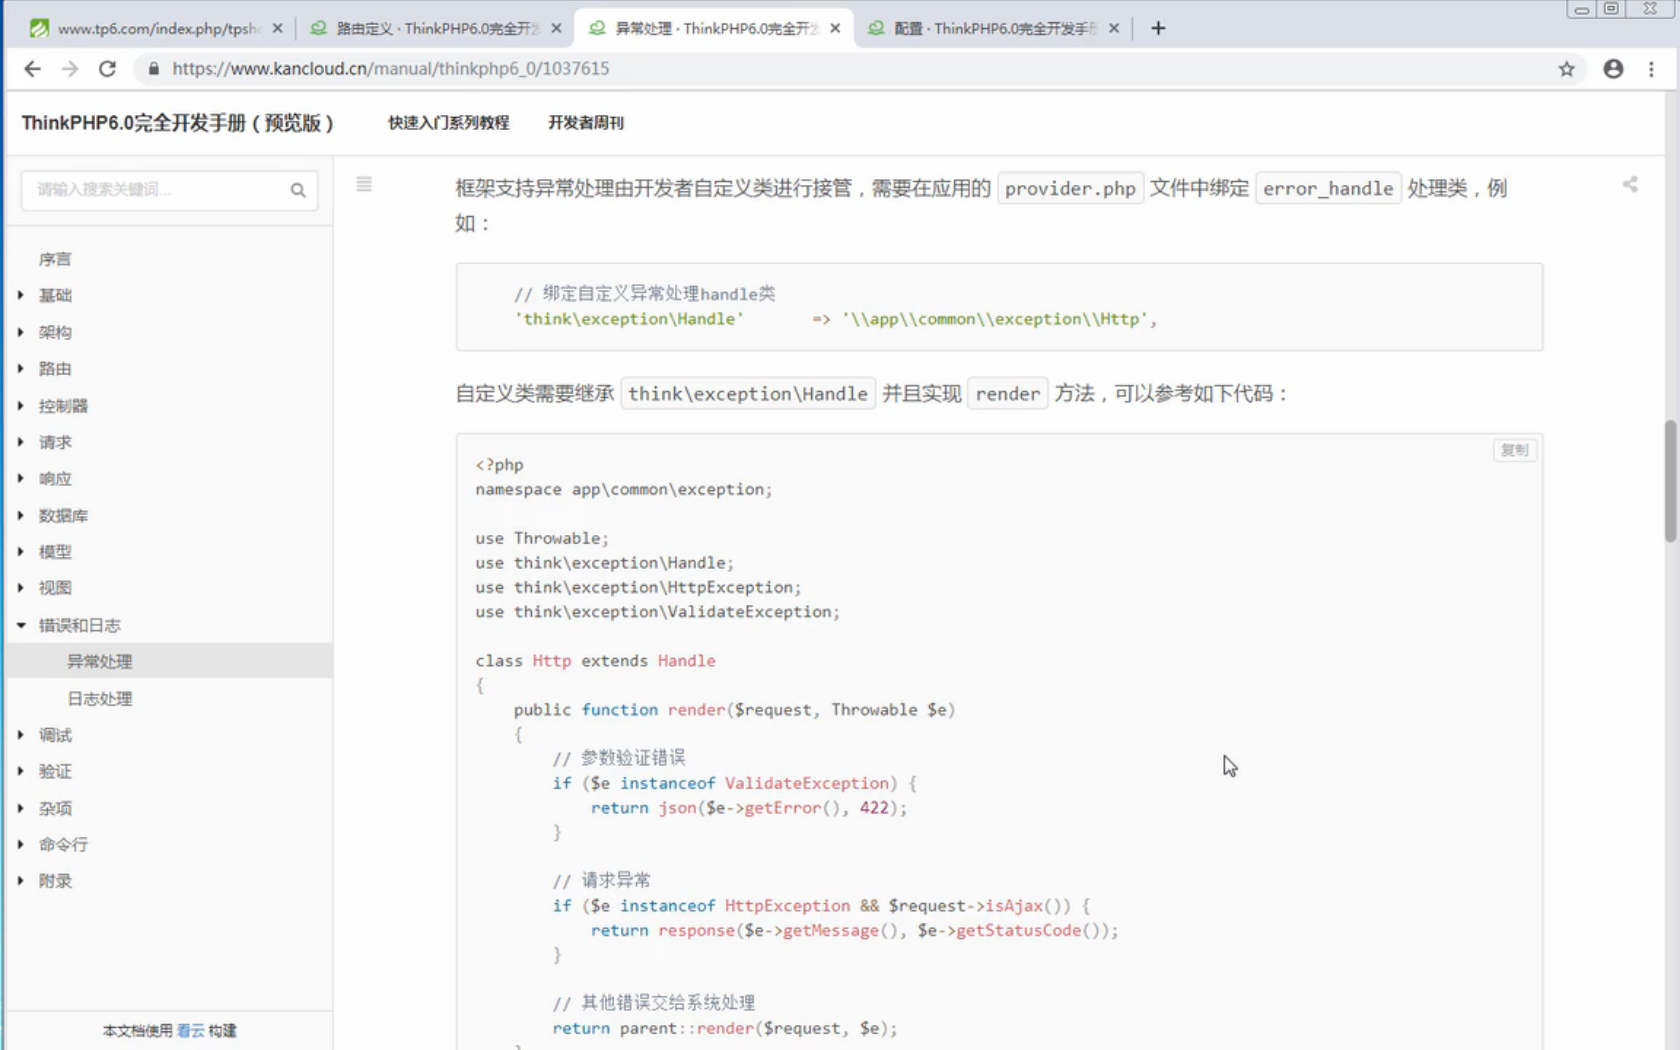The height and width of the screenshot is (1050, 1680).
Task: Expand the 数据库 chapter arrow
Action: click(21, 515)
